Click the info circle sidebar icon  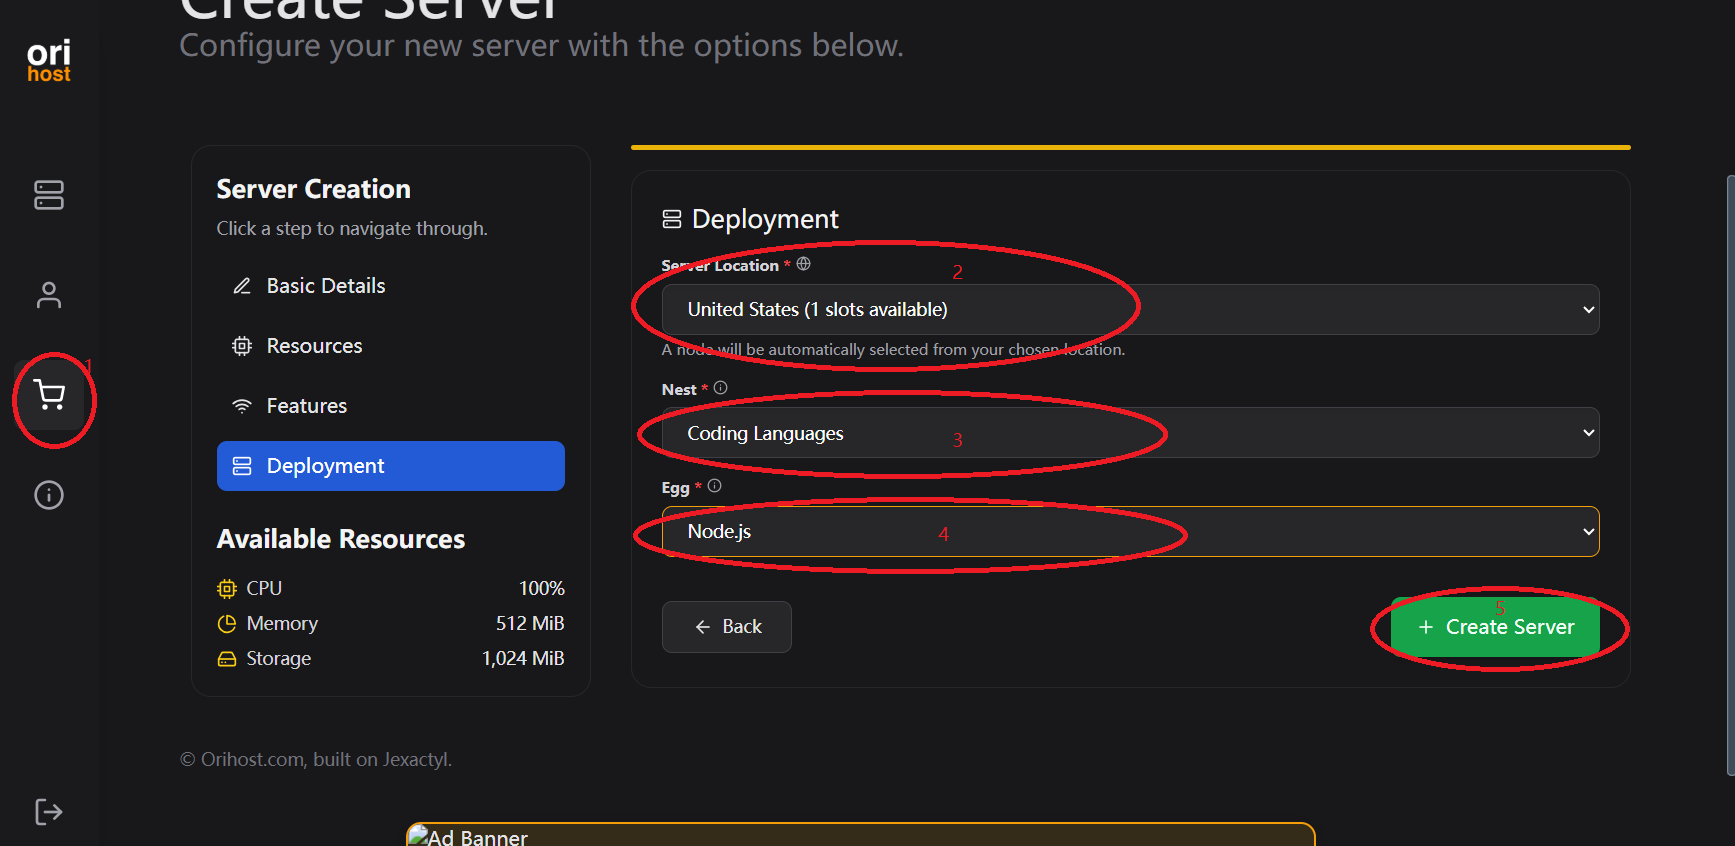pyautogui.click(x=49, y=495)
